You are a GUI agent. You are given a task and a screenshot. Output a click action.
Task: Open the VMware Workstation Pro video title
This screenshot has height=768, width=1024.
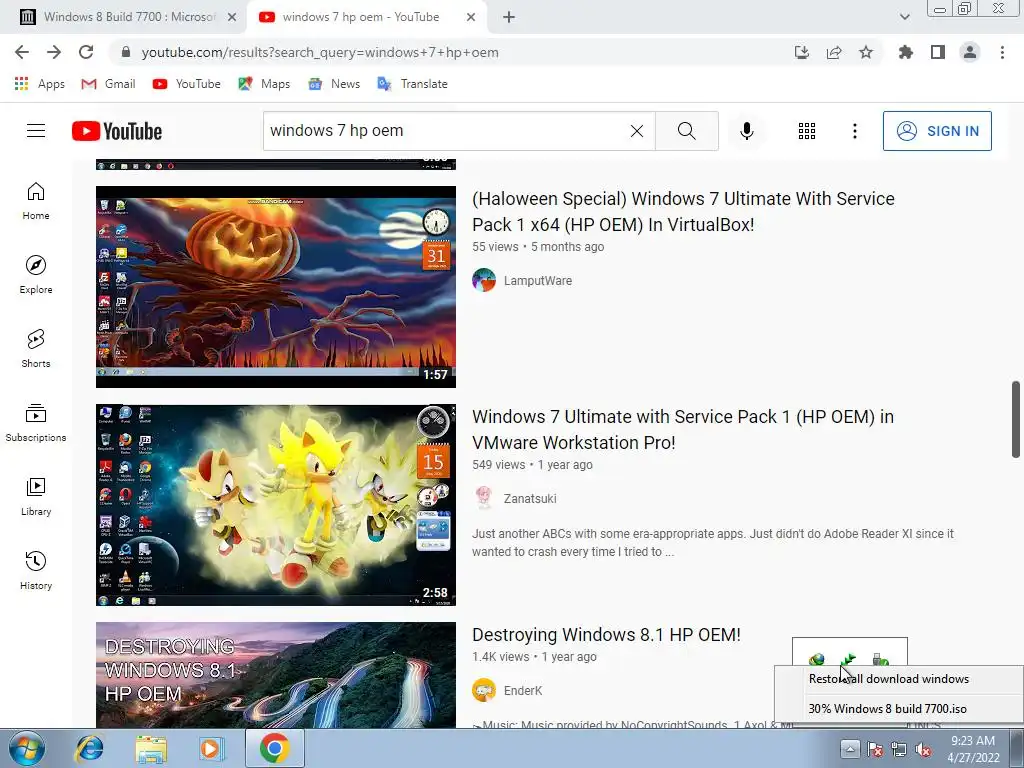coord(683,430)
